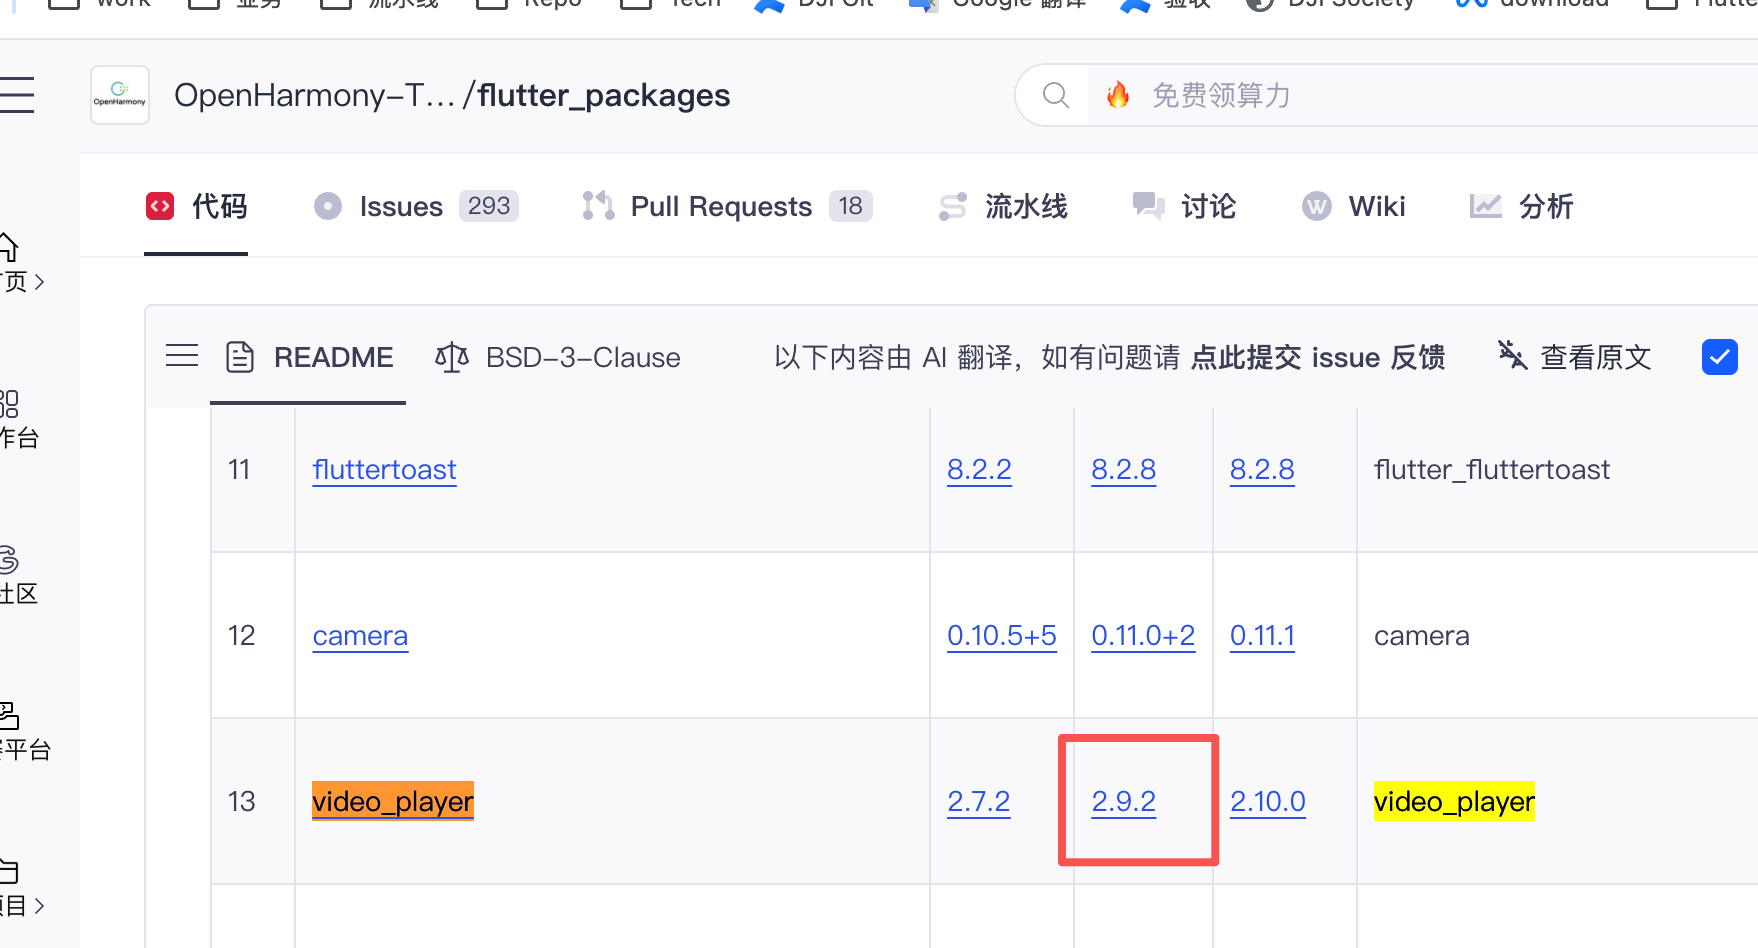The height and width of the screenshot is (948, 1758).
Task: Click the search magnifier icon
Action: click(1055, 95)
